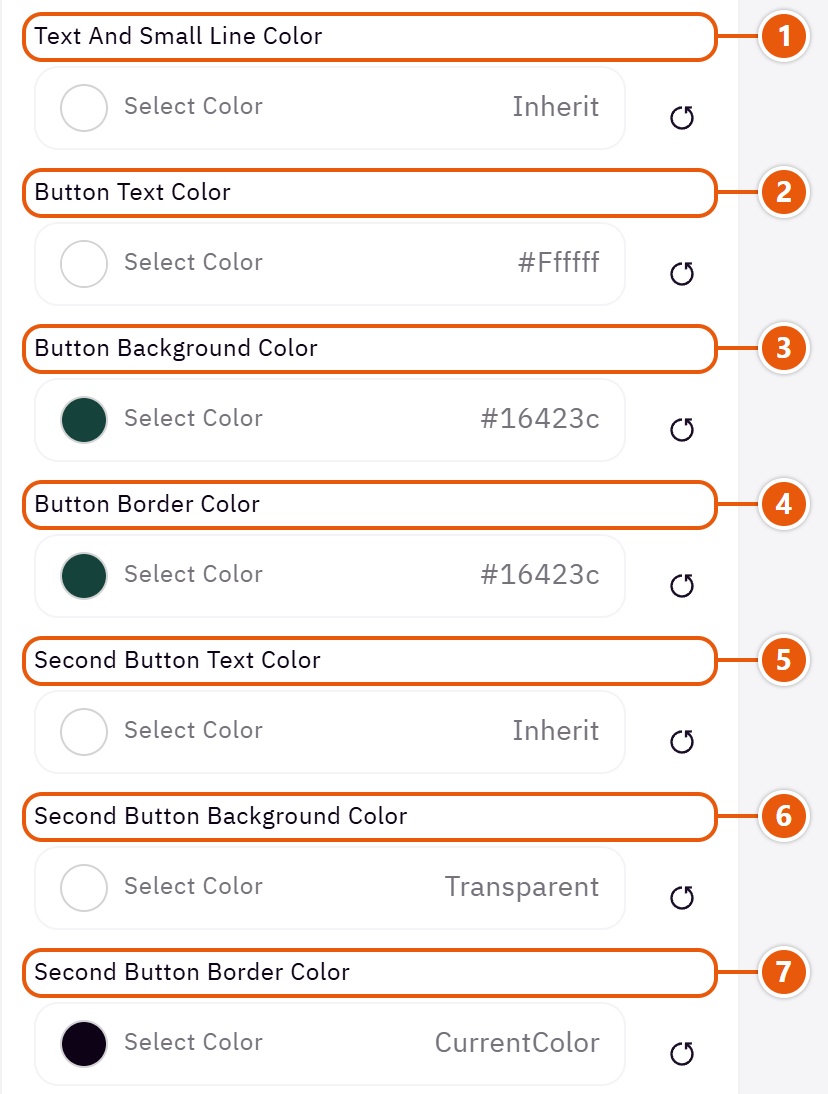The height and width of the screenshot is (1094, 828).
Task: Edit the #Ffffff hex value field
Action: (558, 262)
